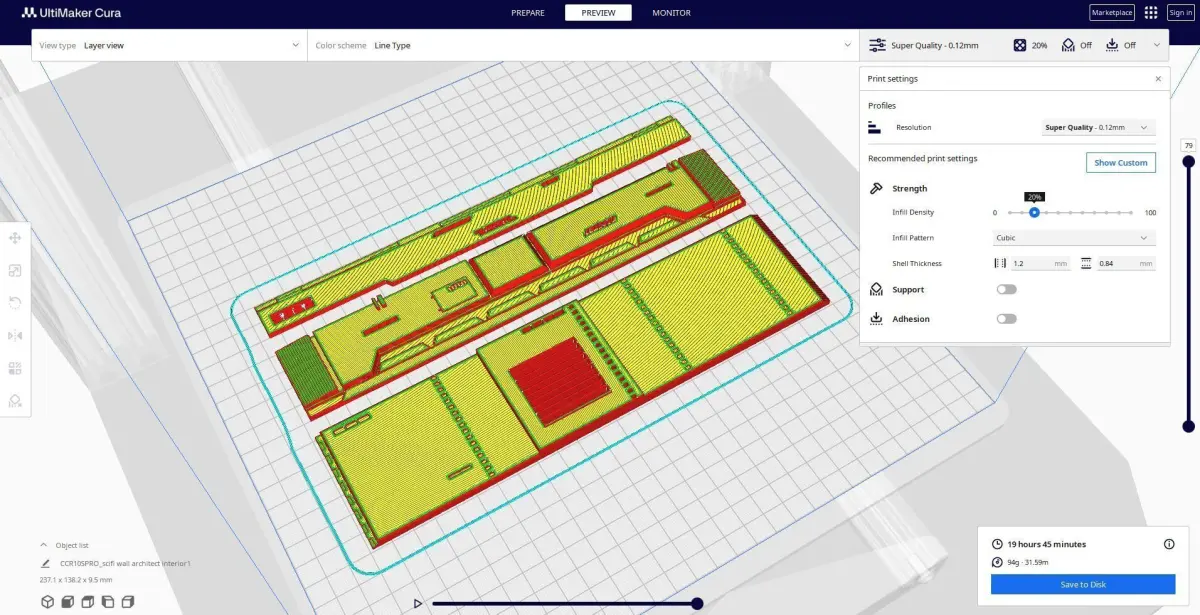The image size is (1200, 615).
Task: Click the Infill Density slider handle
Action: 1034,212
